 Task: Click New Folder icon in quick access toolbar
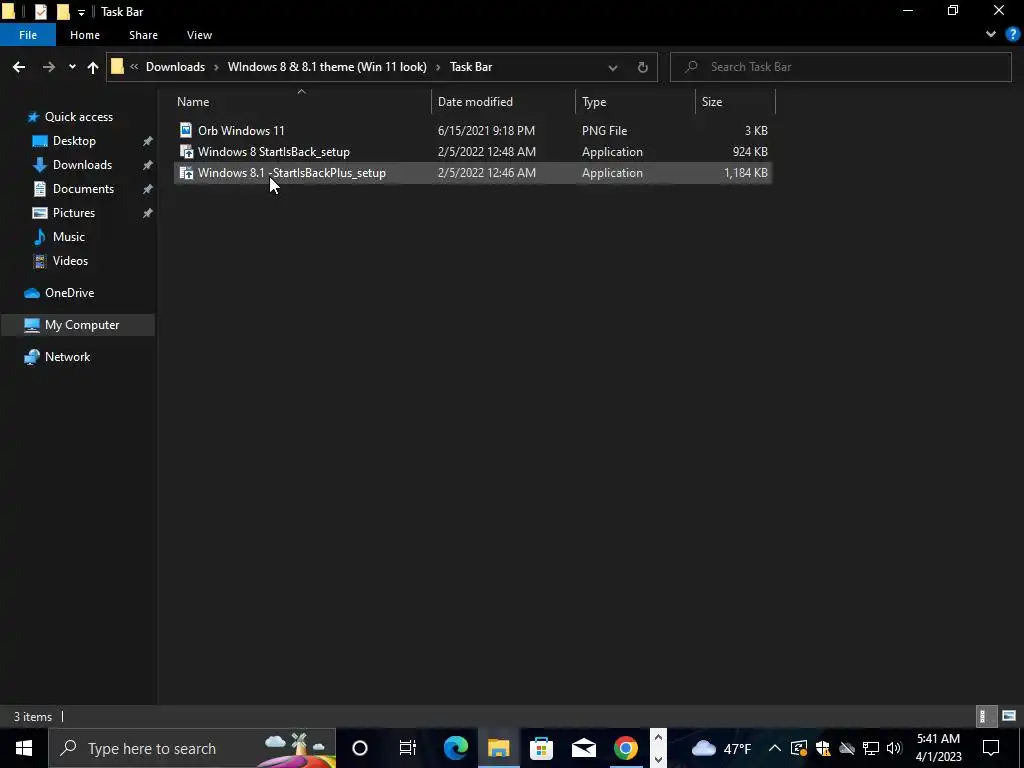click(x=63, y=12)
